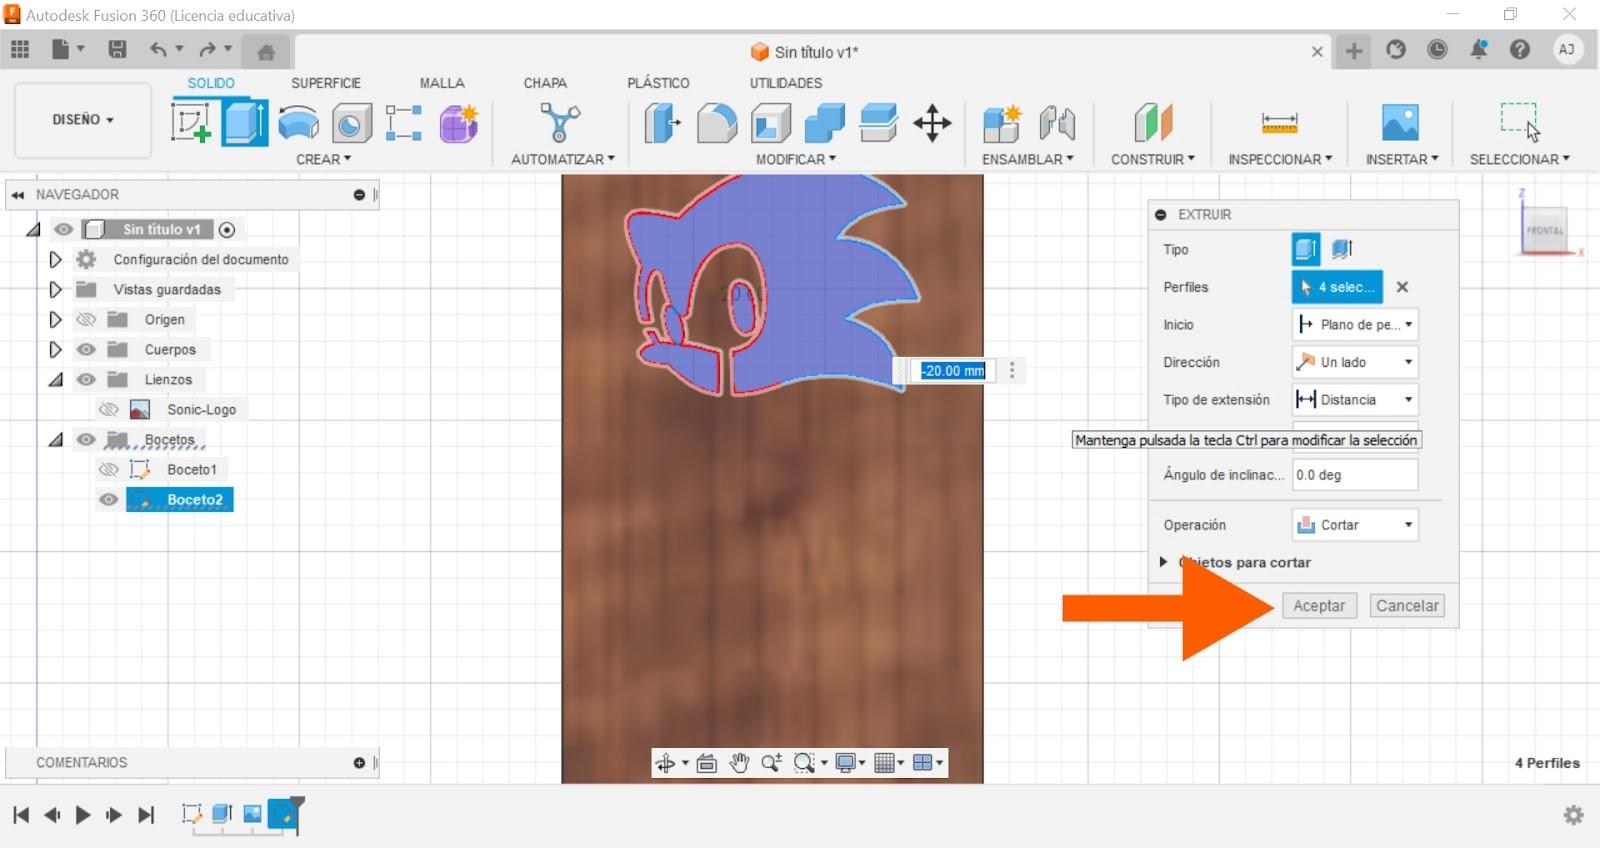This screenshot has width=1600, height=848.
Task: Click the Redo arrow
Action: [x=207, y=49]
